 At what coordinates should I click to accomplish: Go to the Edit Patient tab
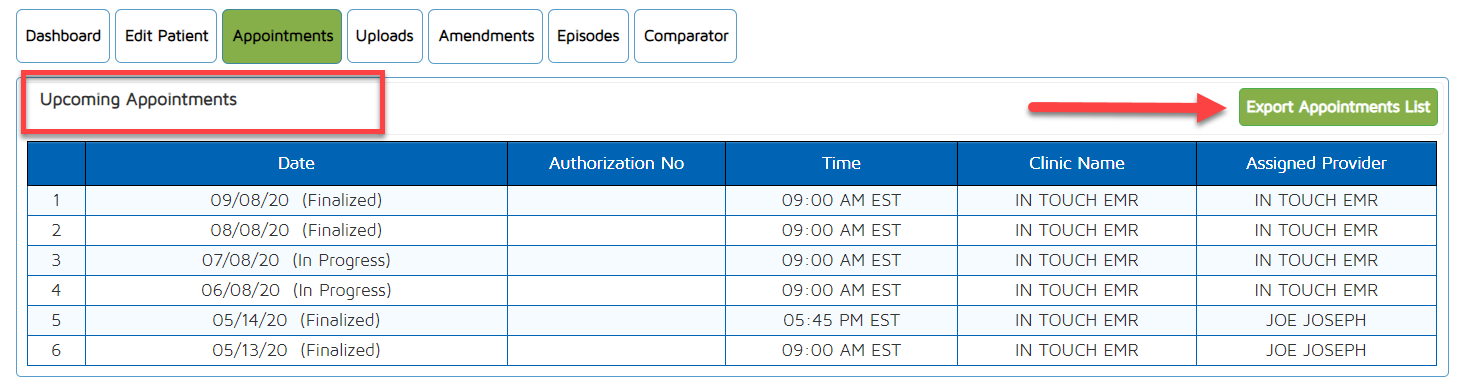pos(166,36)
